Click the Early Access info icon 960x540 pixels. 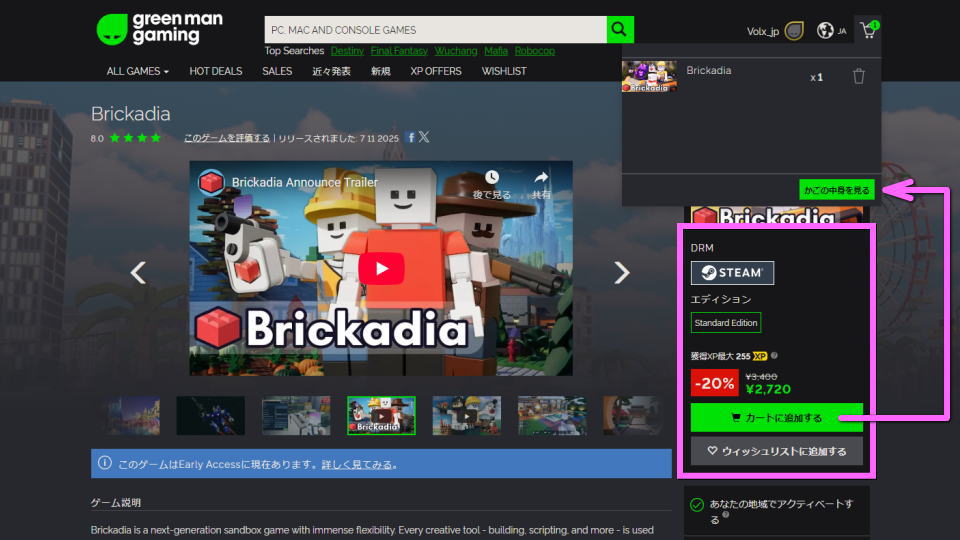pos(105,463)
